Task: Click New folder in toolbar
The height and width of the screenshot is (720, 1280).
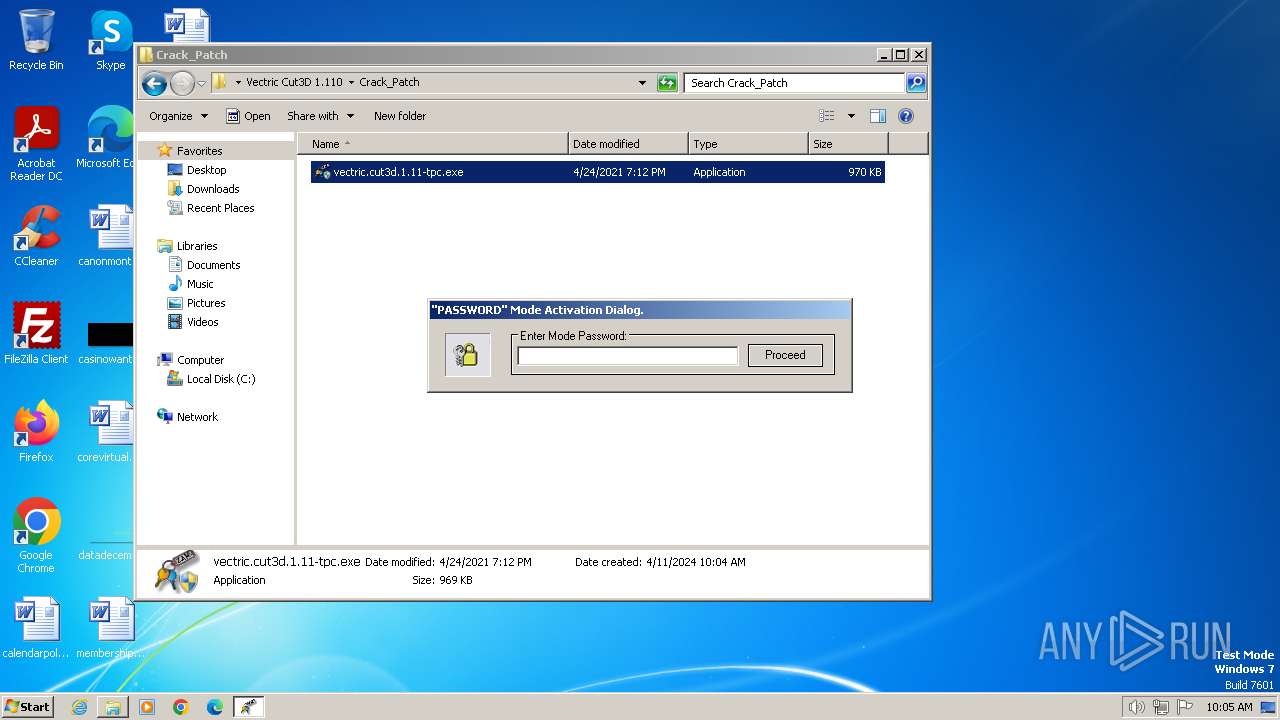Action: click(400, 116)
